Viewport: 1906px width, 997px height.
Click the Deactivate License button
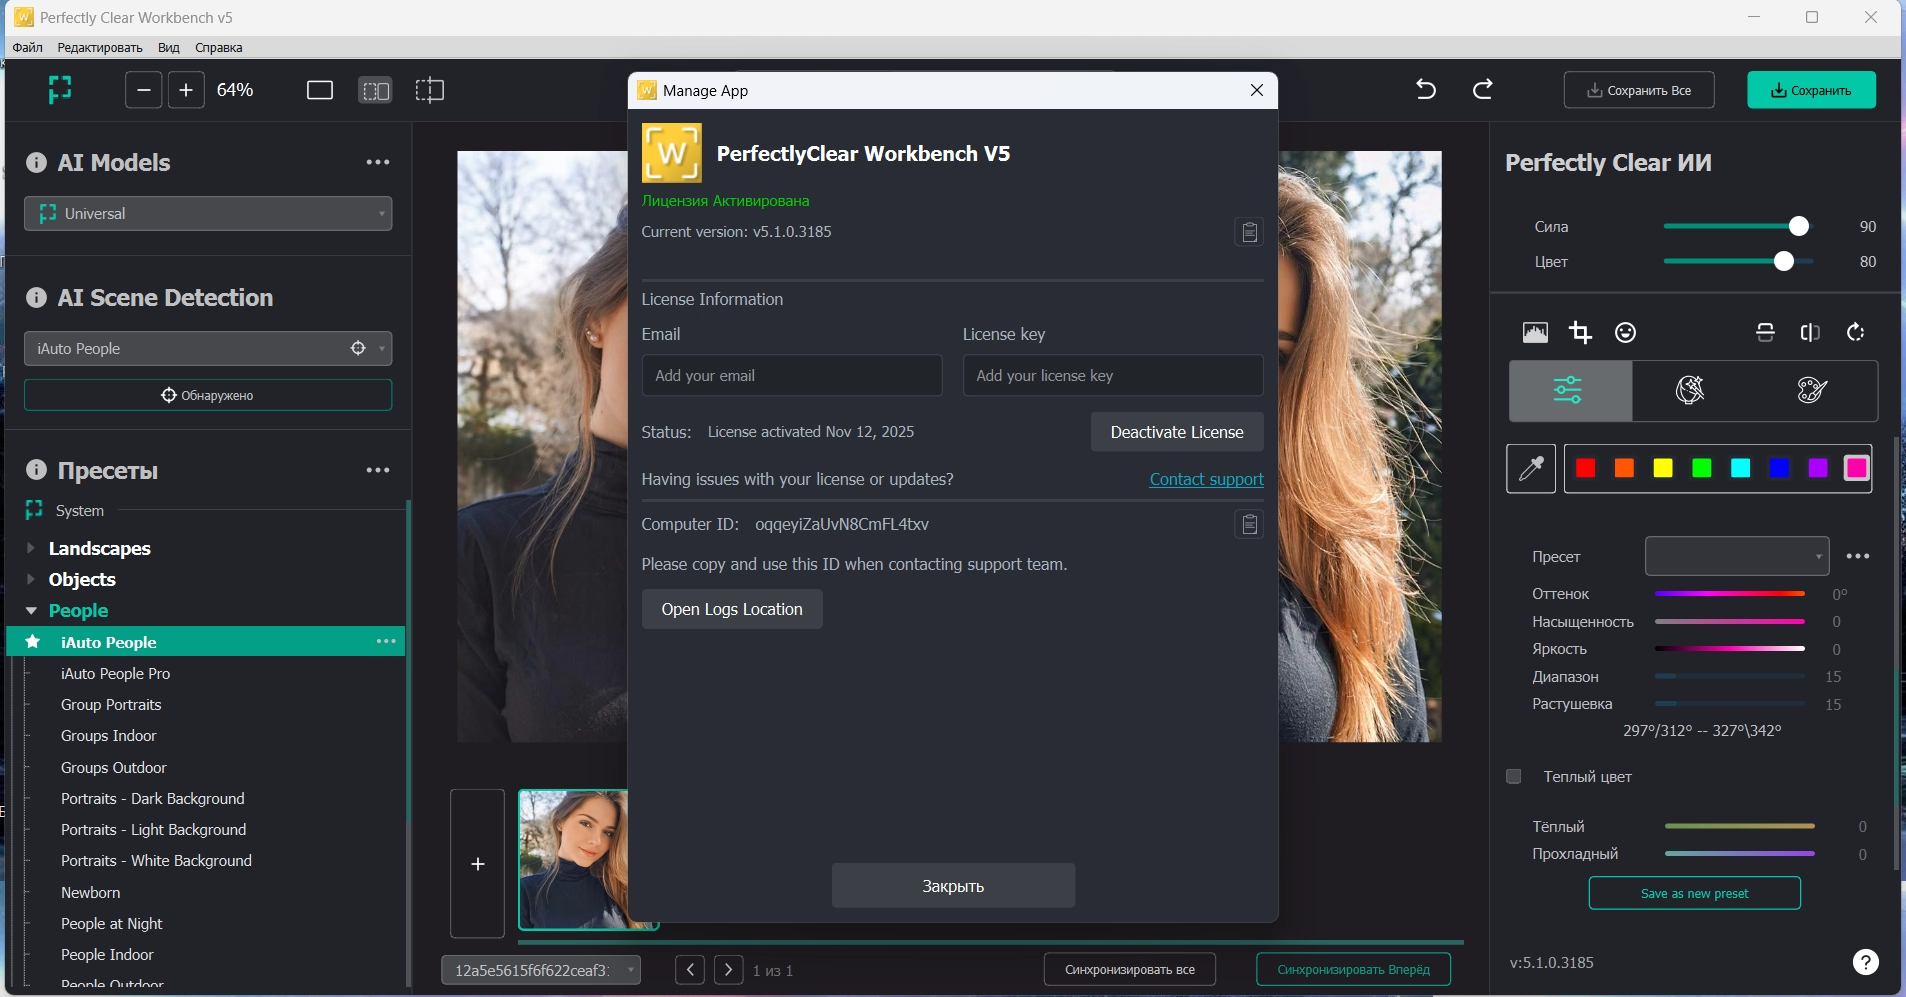click(x=1177, y=432)
